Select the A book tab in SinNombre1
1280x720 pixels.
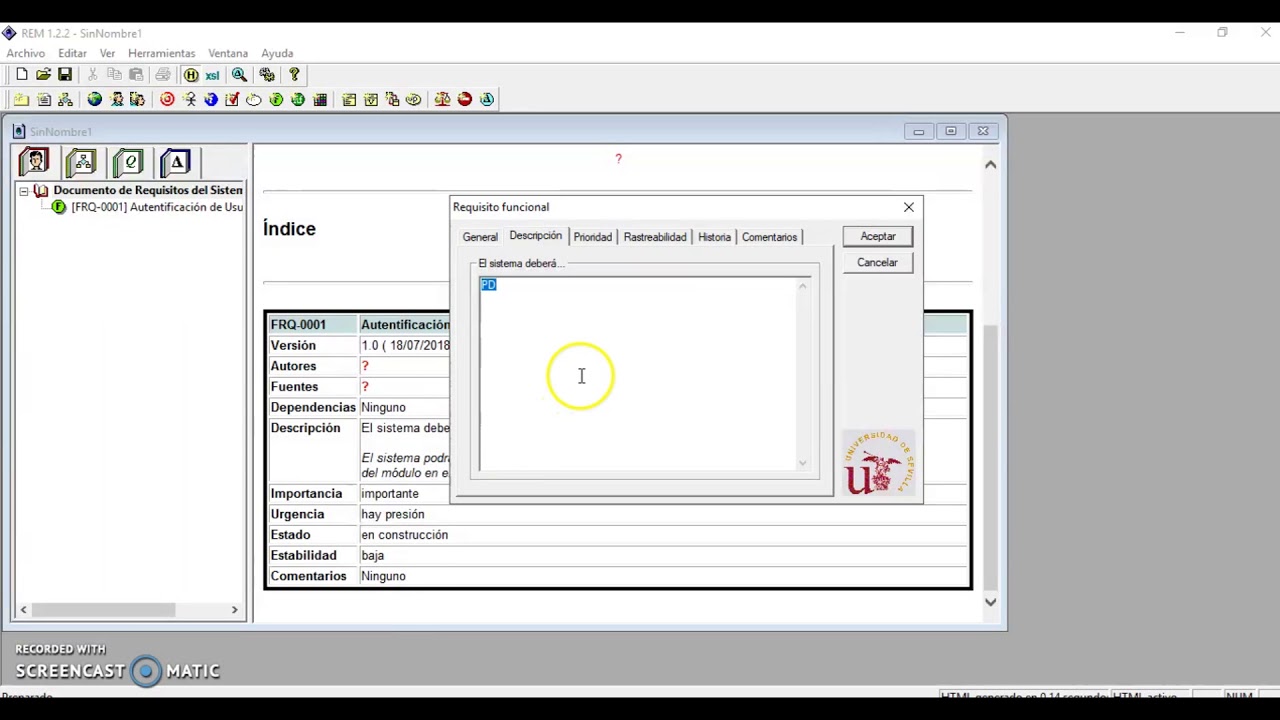coord(175,162)
